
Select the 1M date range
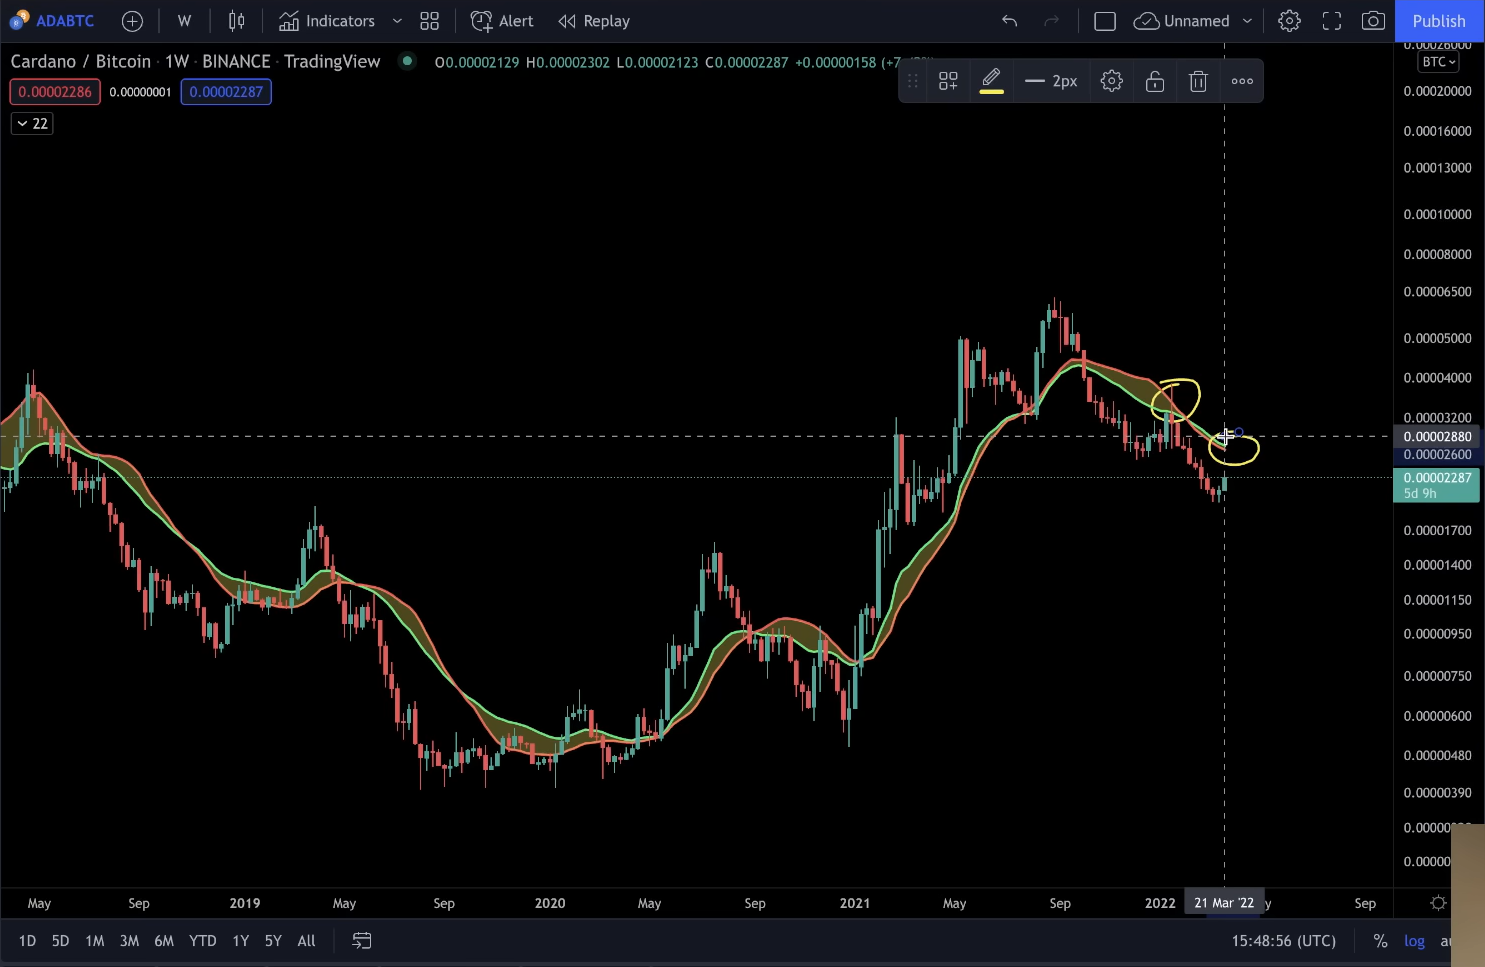pos(94,941)
